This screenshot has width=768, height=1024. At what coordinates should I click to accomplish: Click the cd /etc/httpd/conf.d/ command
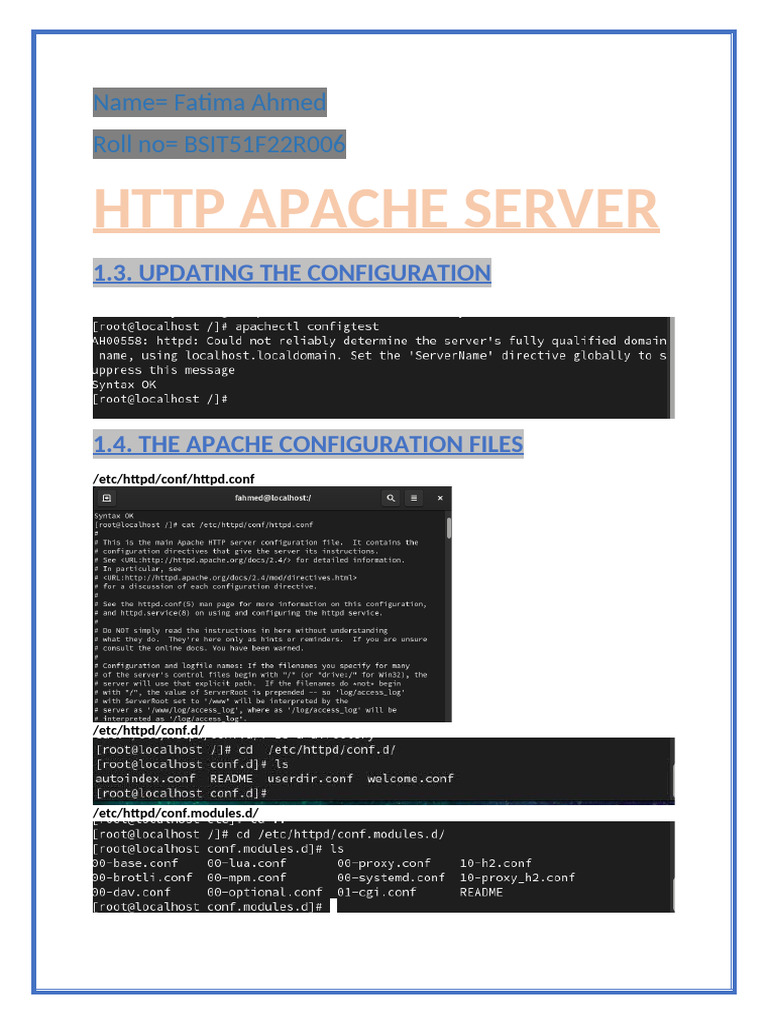317,750
